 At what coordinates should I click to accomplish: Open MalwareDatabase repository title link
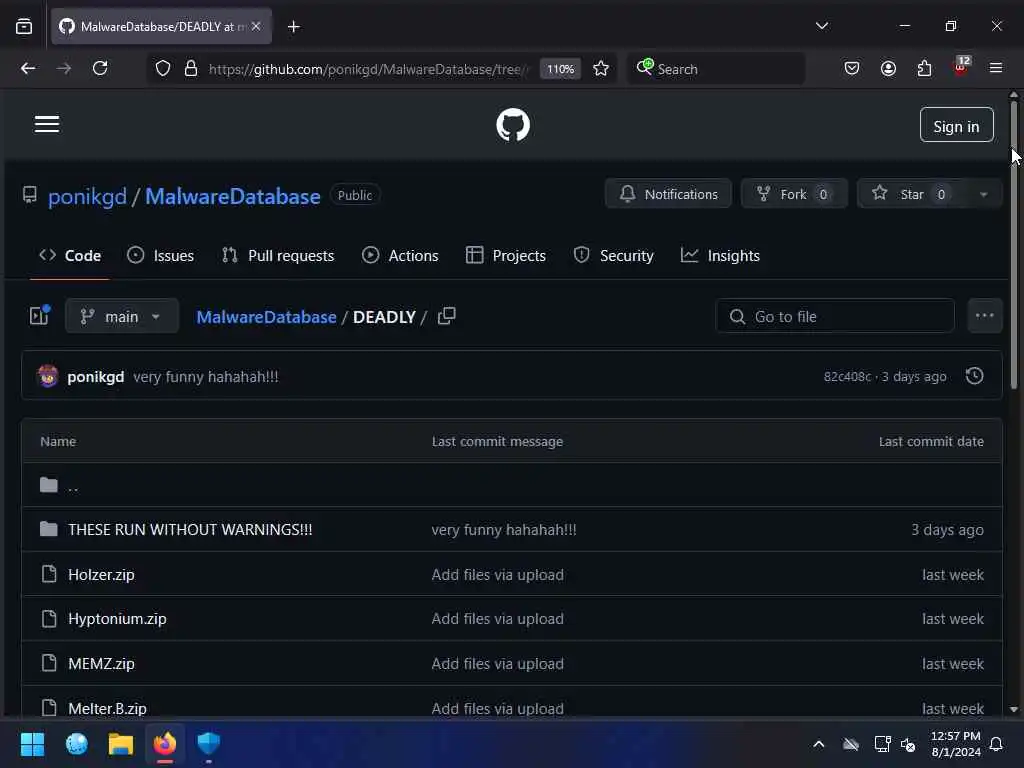coord(232,197)
